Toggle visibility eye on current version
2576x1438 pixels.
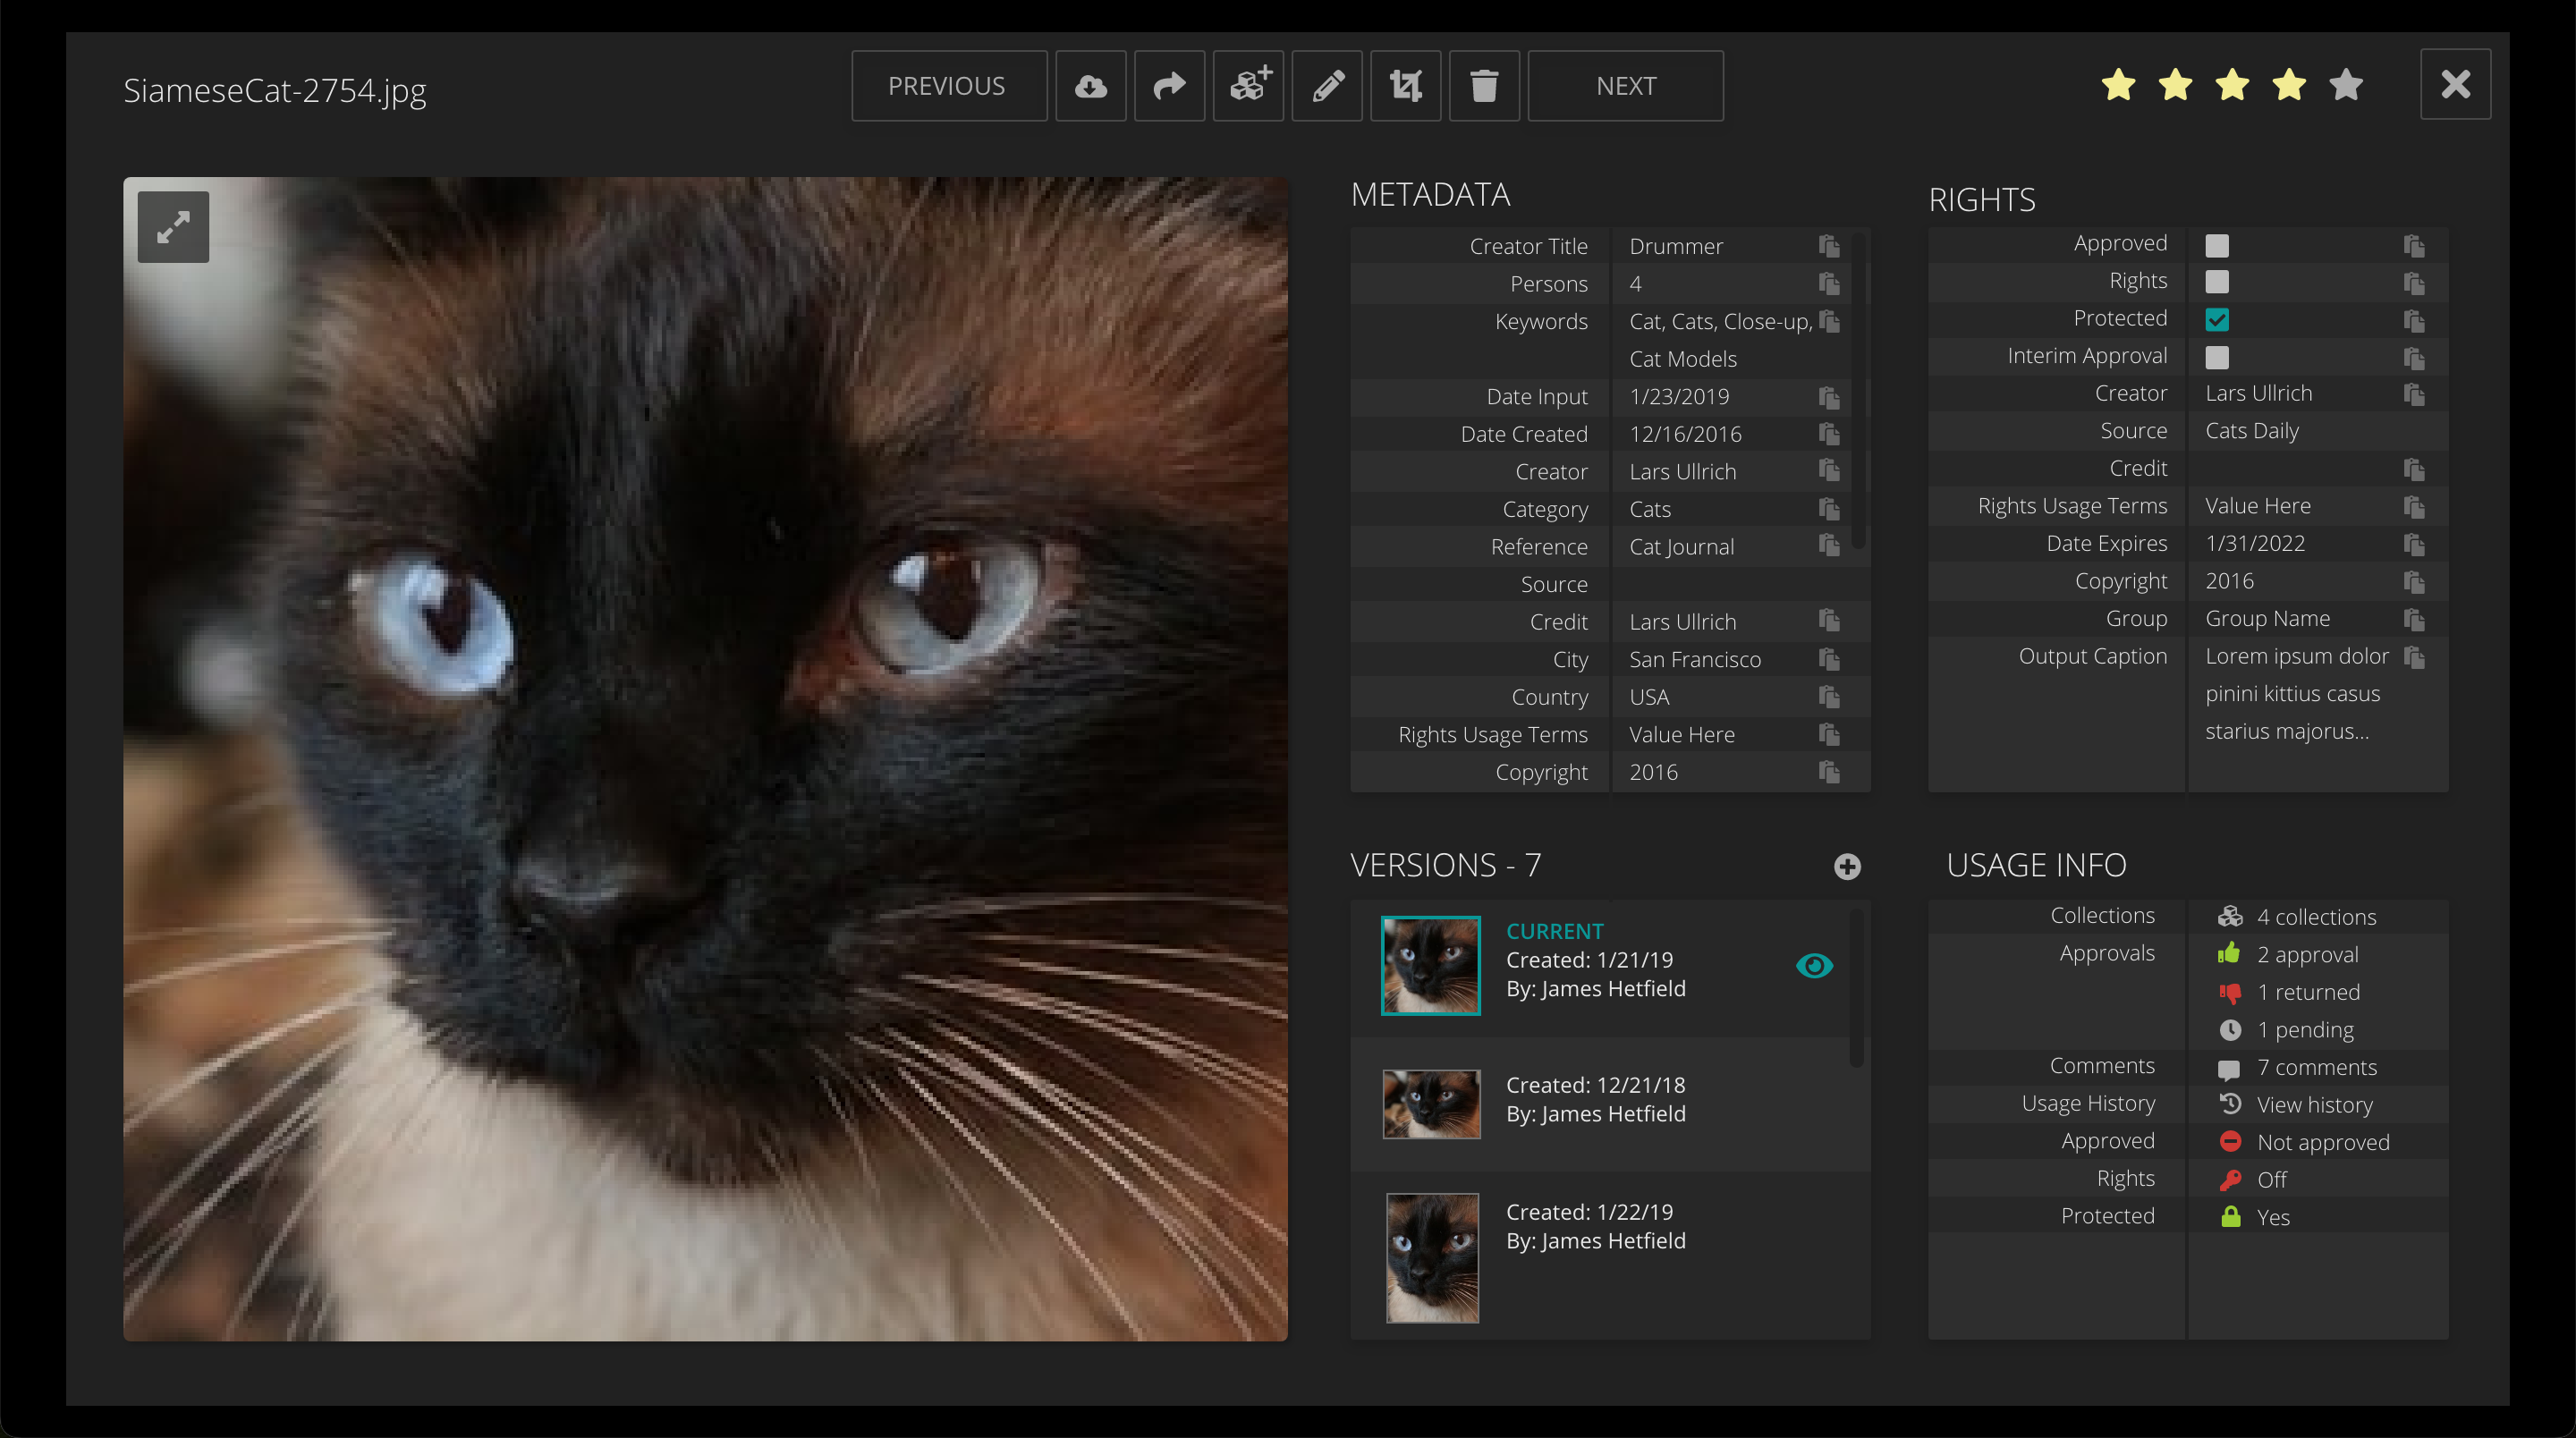click(x=1814, y=965)
